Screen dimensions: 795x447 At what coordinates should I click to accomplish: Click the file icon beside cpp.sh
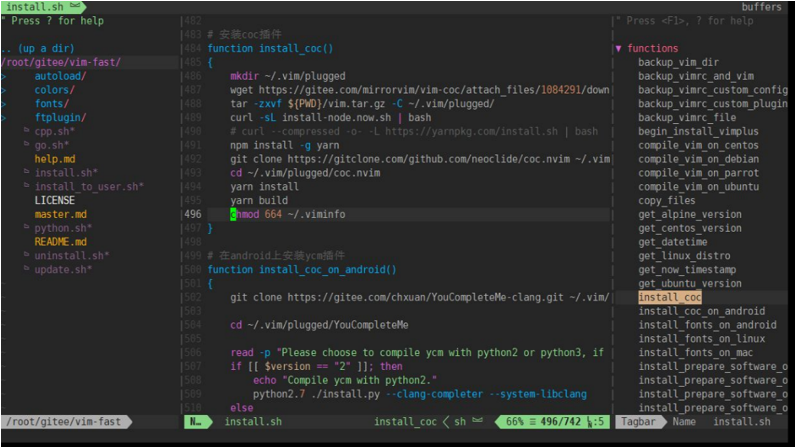click(26, 130)
